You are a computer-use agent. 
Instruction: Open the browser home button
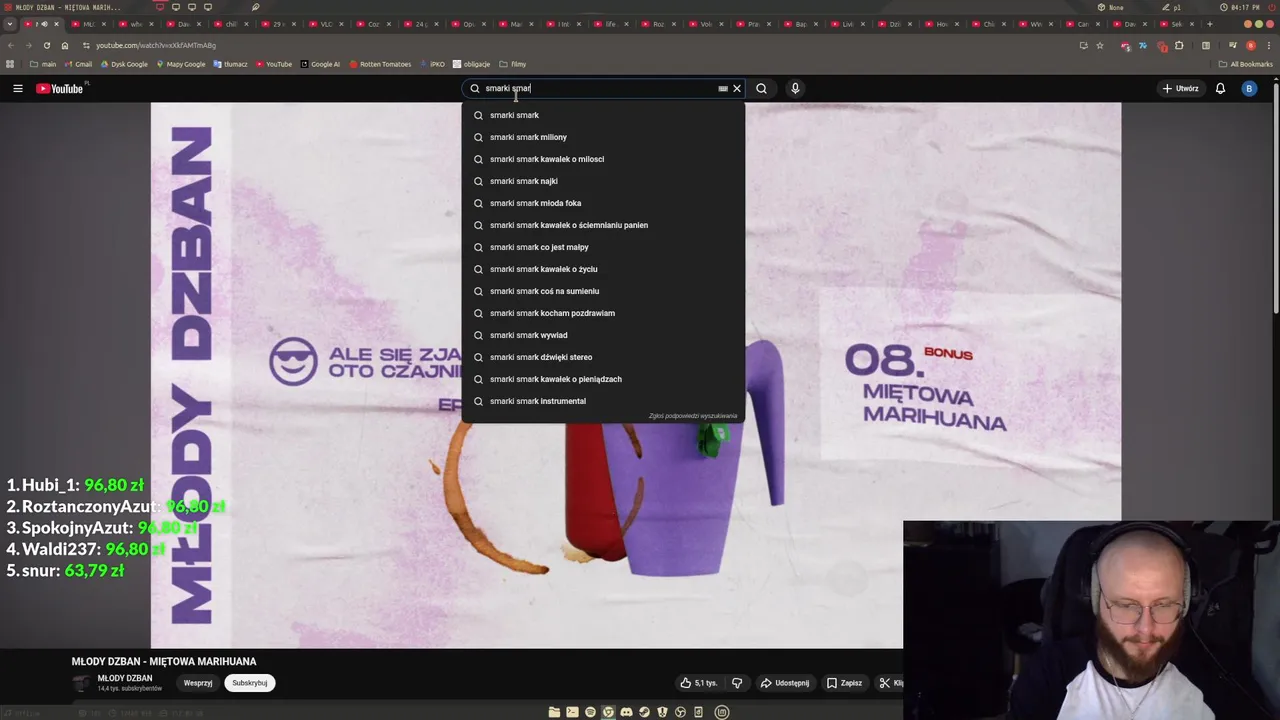(65, 45)
